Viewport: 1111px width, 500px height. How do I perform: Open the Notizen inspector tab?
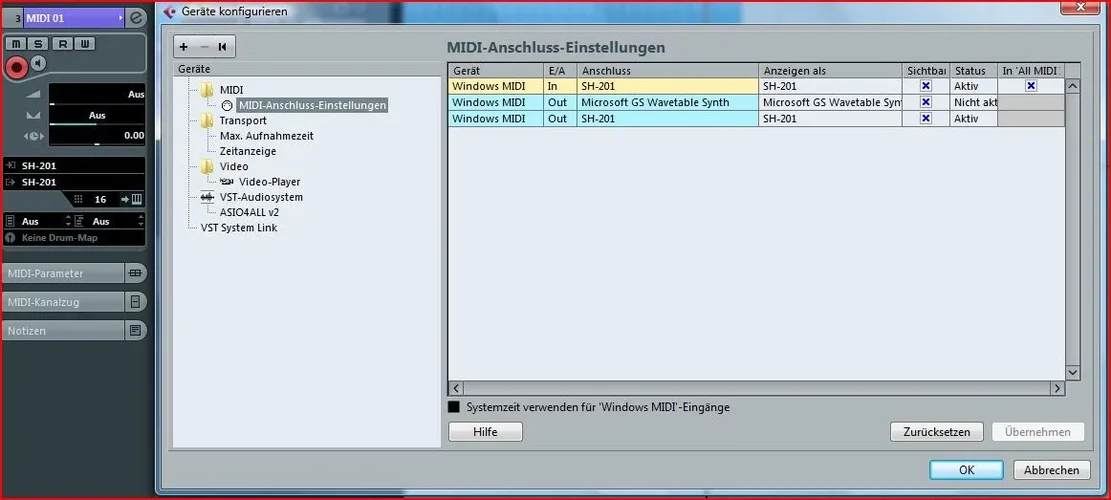coord(64,331)
